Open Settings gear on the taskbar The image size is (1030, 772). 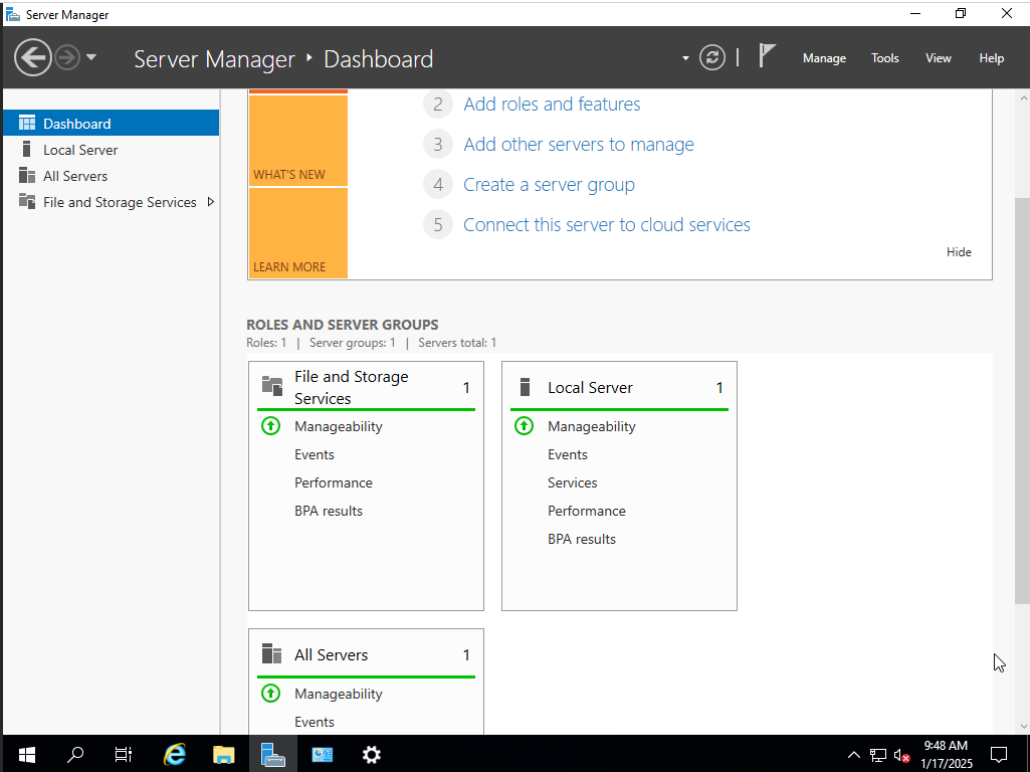pos(372,754)
